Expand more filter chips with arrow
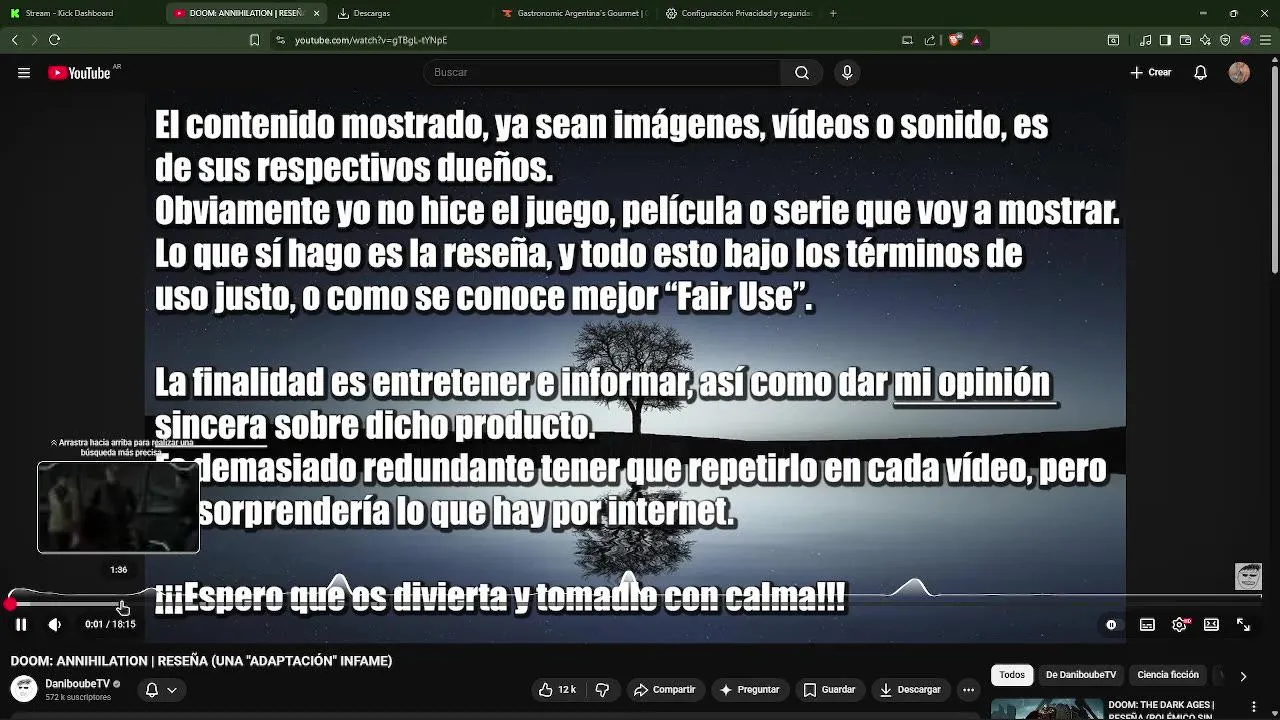The height and width of the screenshot is (720, 1280). click(x=1243, y=676)
